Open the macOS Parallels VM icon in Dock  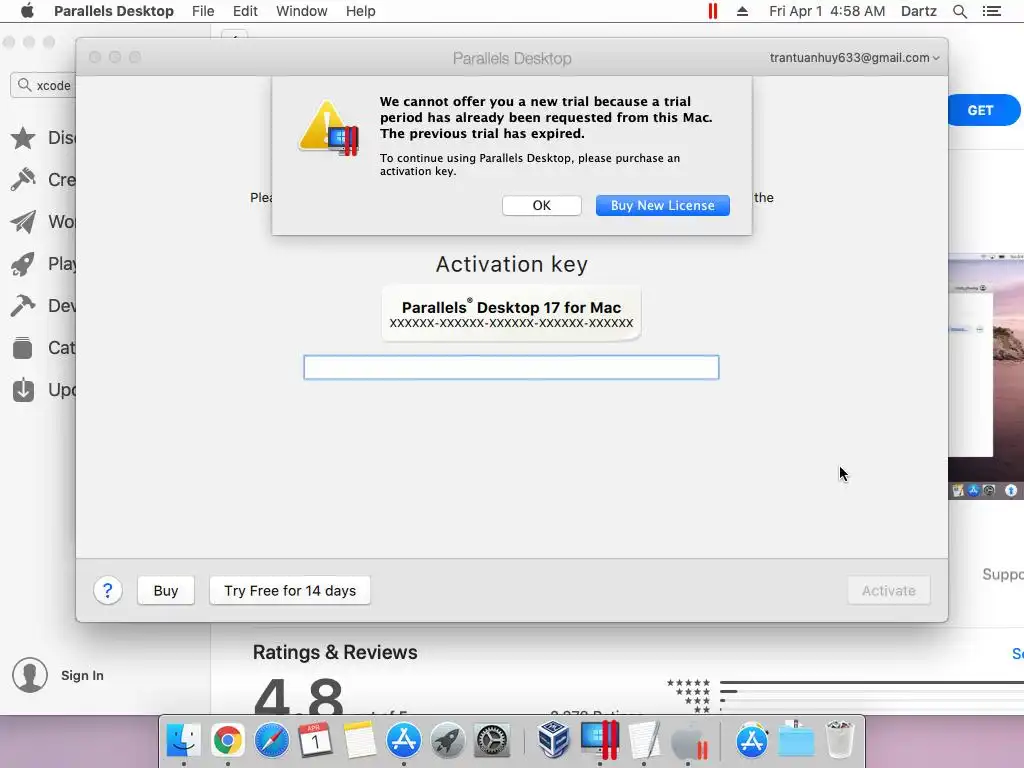[688, 740]
